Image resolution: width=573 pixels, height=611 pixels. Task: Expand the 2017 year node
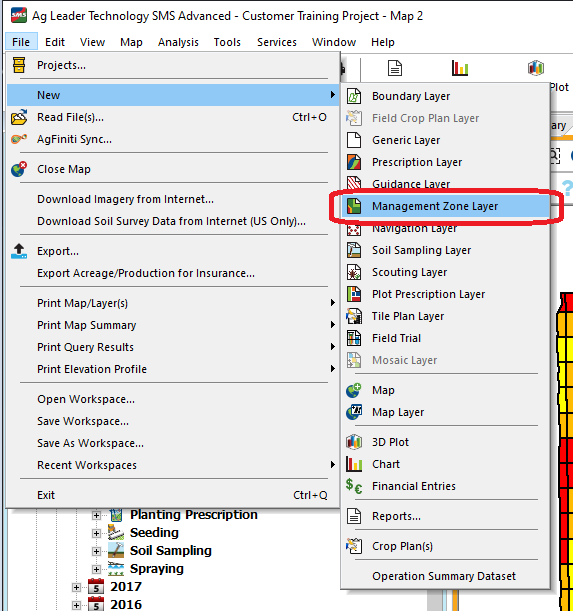pyautogui.click(x=76, y=587)
